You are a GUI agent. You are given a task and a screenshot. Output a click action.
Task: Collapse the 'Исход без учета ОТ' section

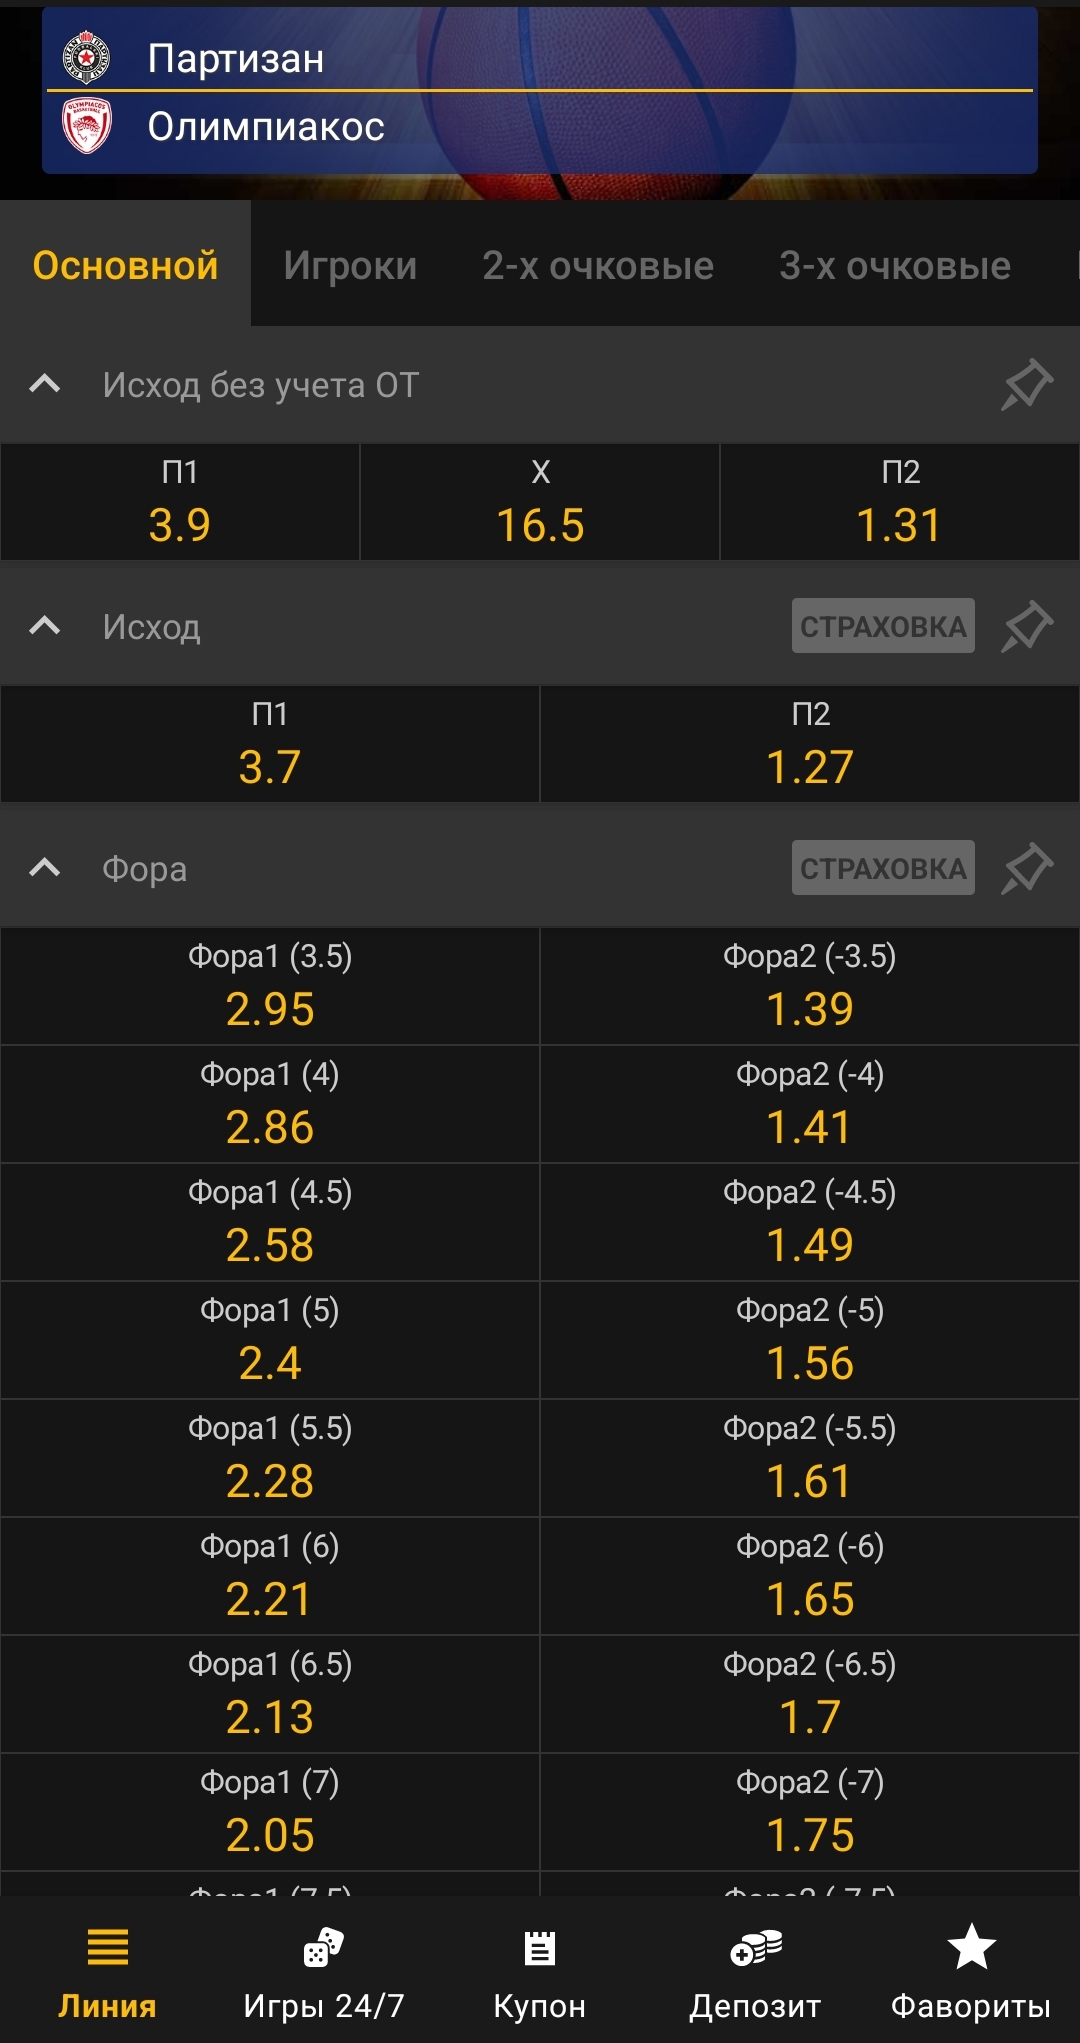45,385
